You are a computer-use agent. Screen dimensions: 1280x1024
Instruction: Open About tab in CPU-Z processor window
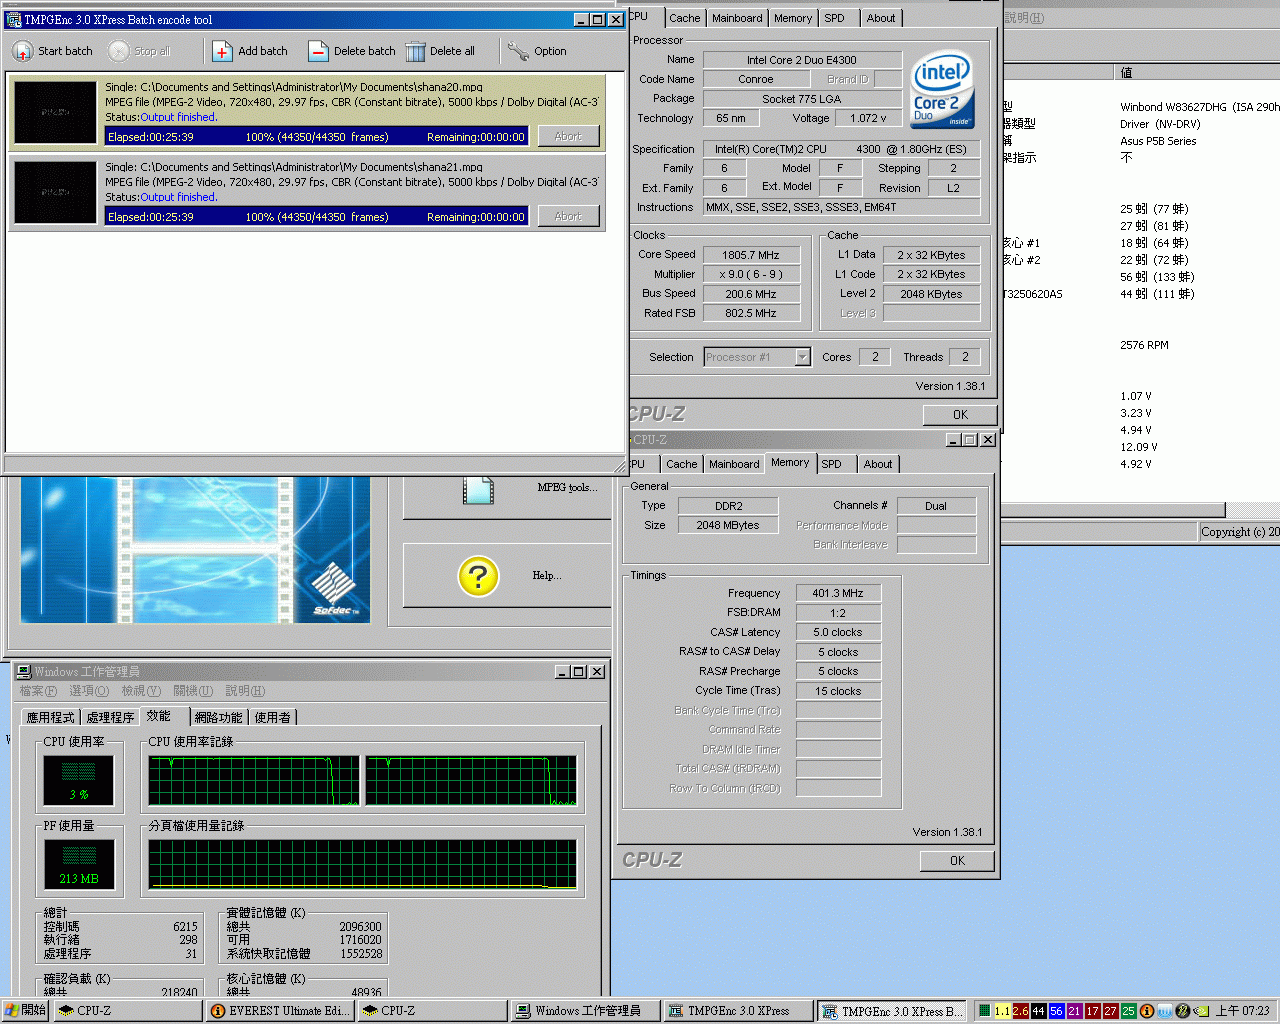tap(881, 18)
